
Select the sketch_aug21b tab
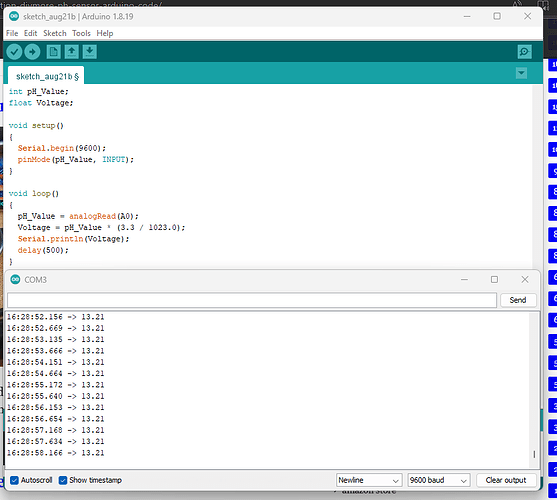coord(47,76)
